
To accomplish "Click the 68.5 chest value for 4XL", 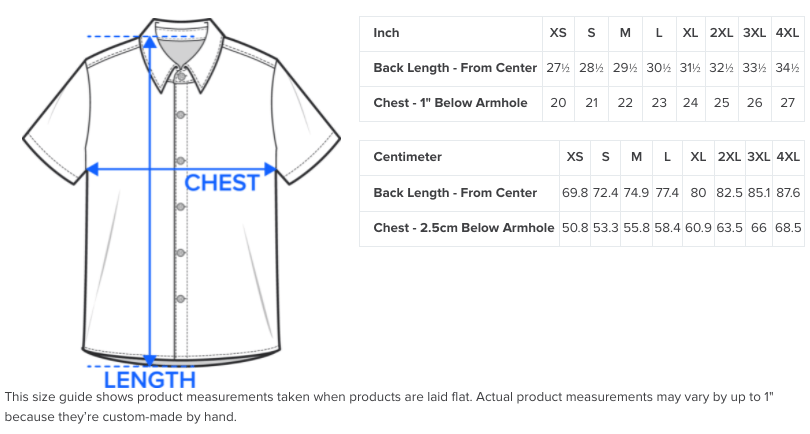I will [788, 228].
